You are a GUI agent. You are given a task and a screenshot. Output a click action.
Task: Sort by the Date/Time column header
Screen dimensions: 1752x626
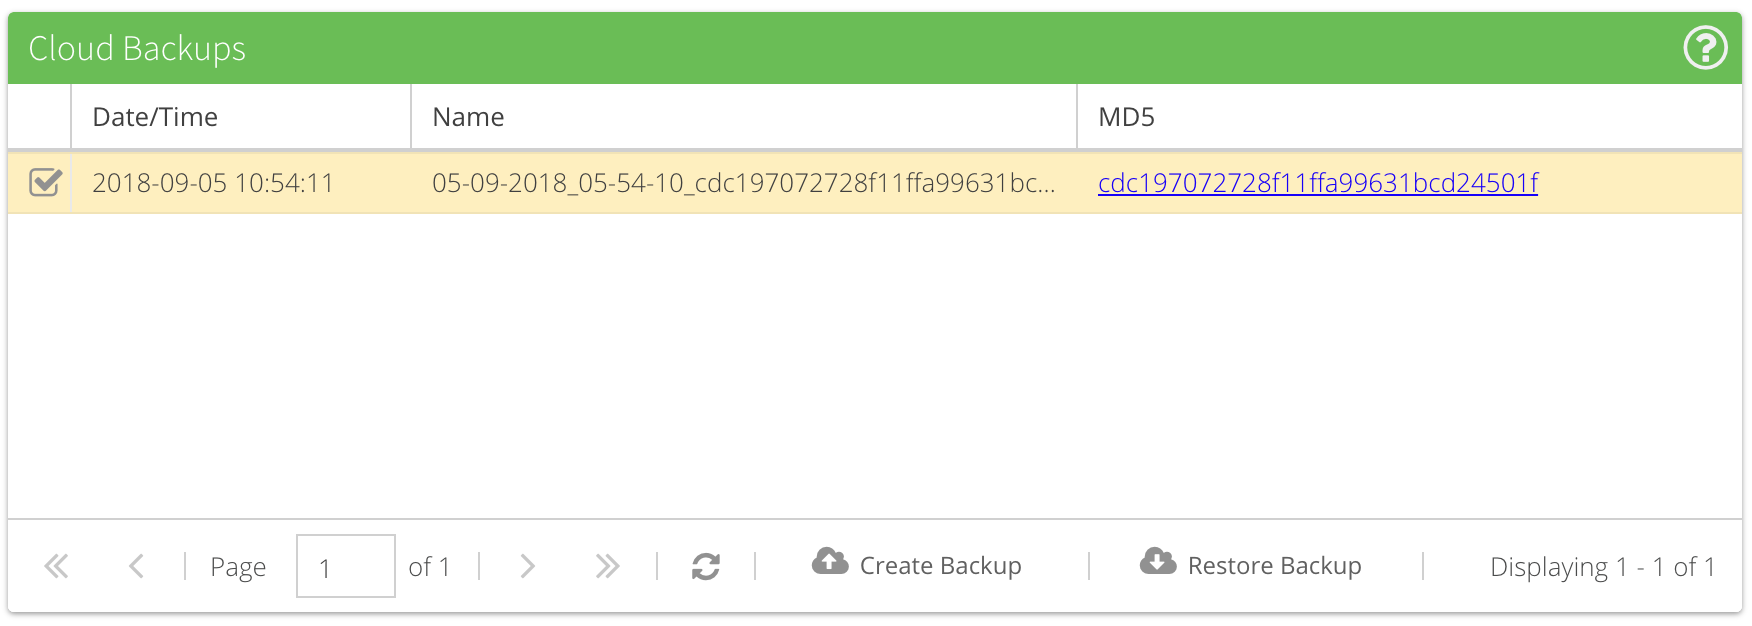tap(155, 117)
